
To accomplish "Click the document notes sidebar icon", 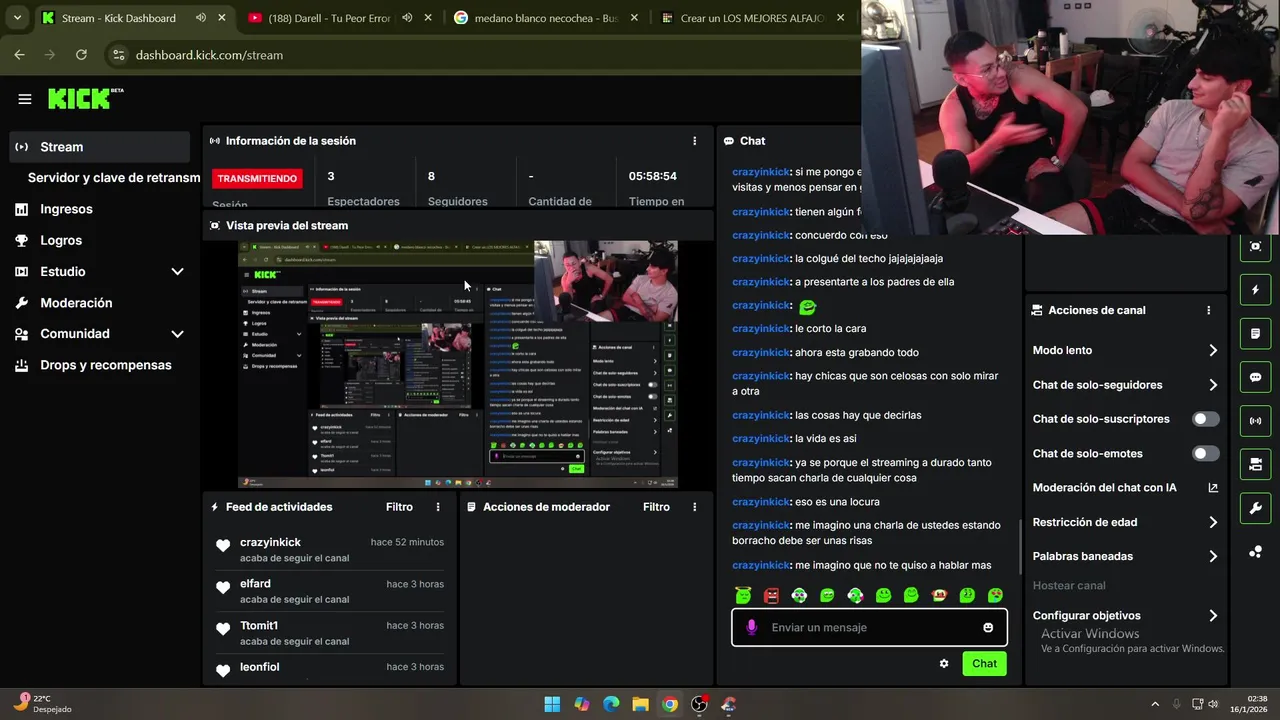I will point(1256,333).
